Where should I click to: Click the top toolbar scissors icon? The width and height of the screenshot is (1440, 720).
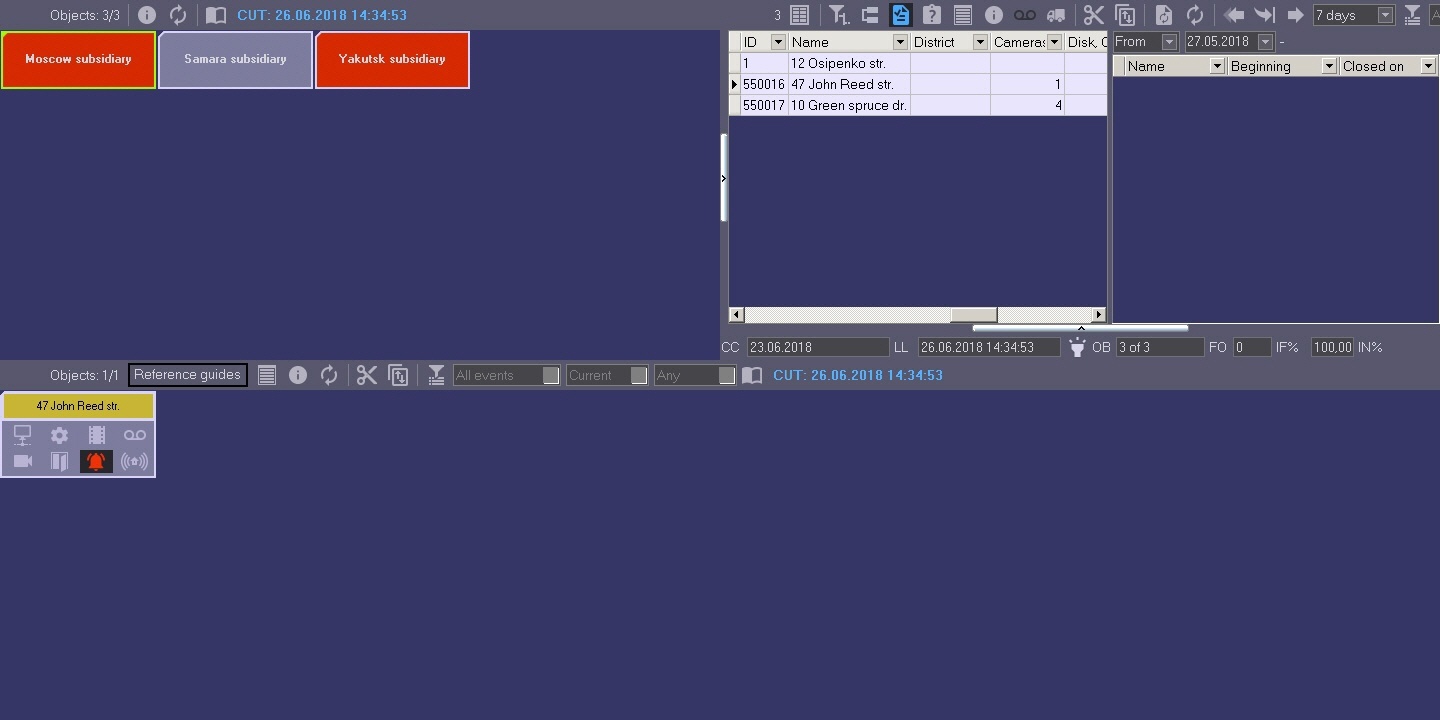[1093, 15]
